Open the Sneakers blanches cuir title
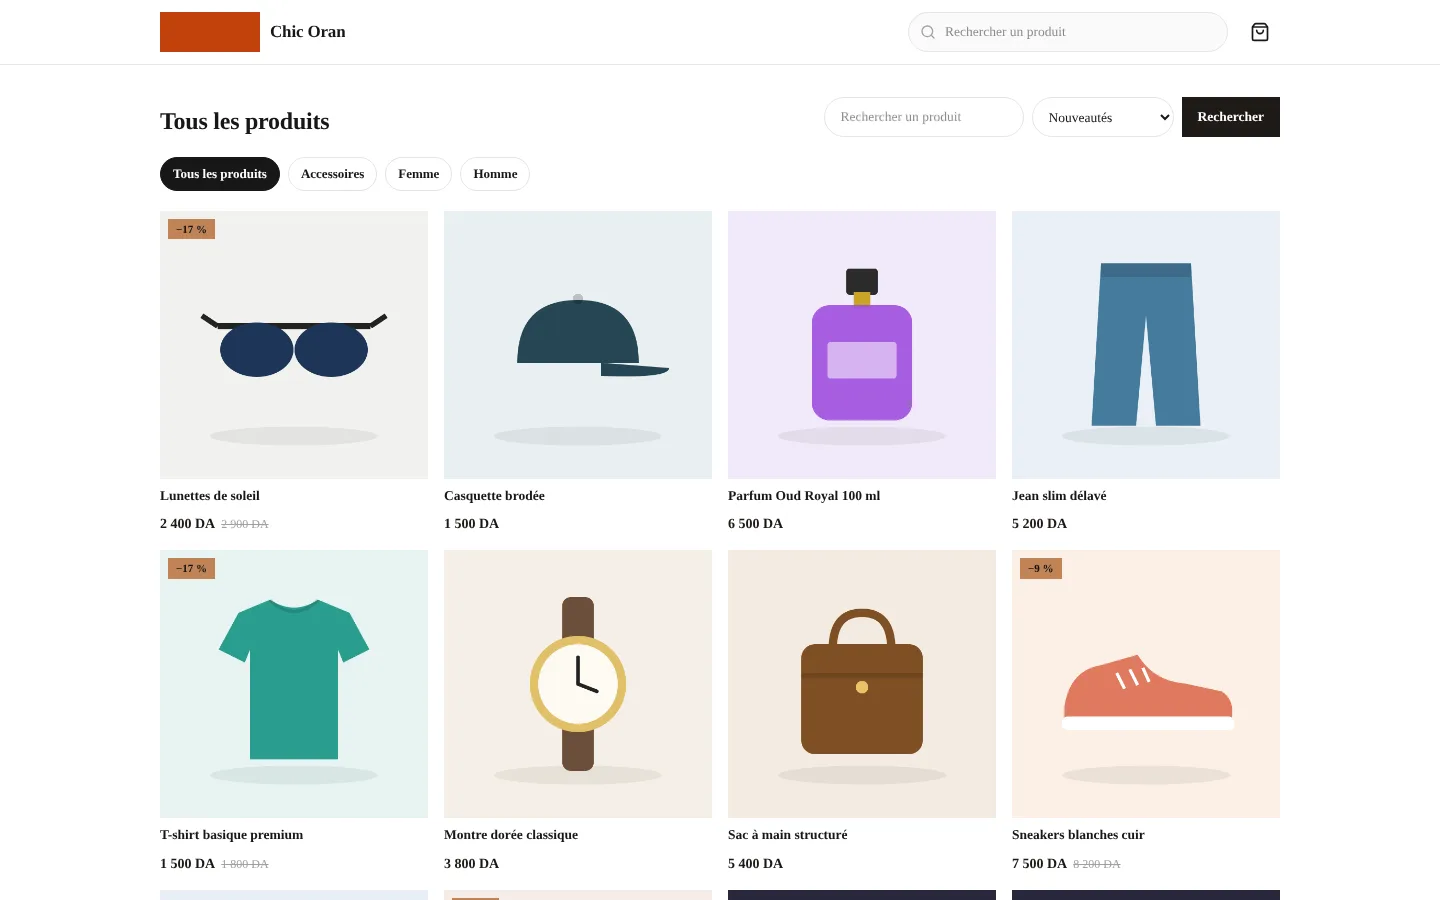This screenshot has height=900, width=1440. 1078,835
